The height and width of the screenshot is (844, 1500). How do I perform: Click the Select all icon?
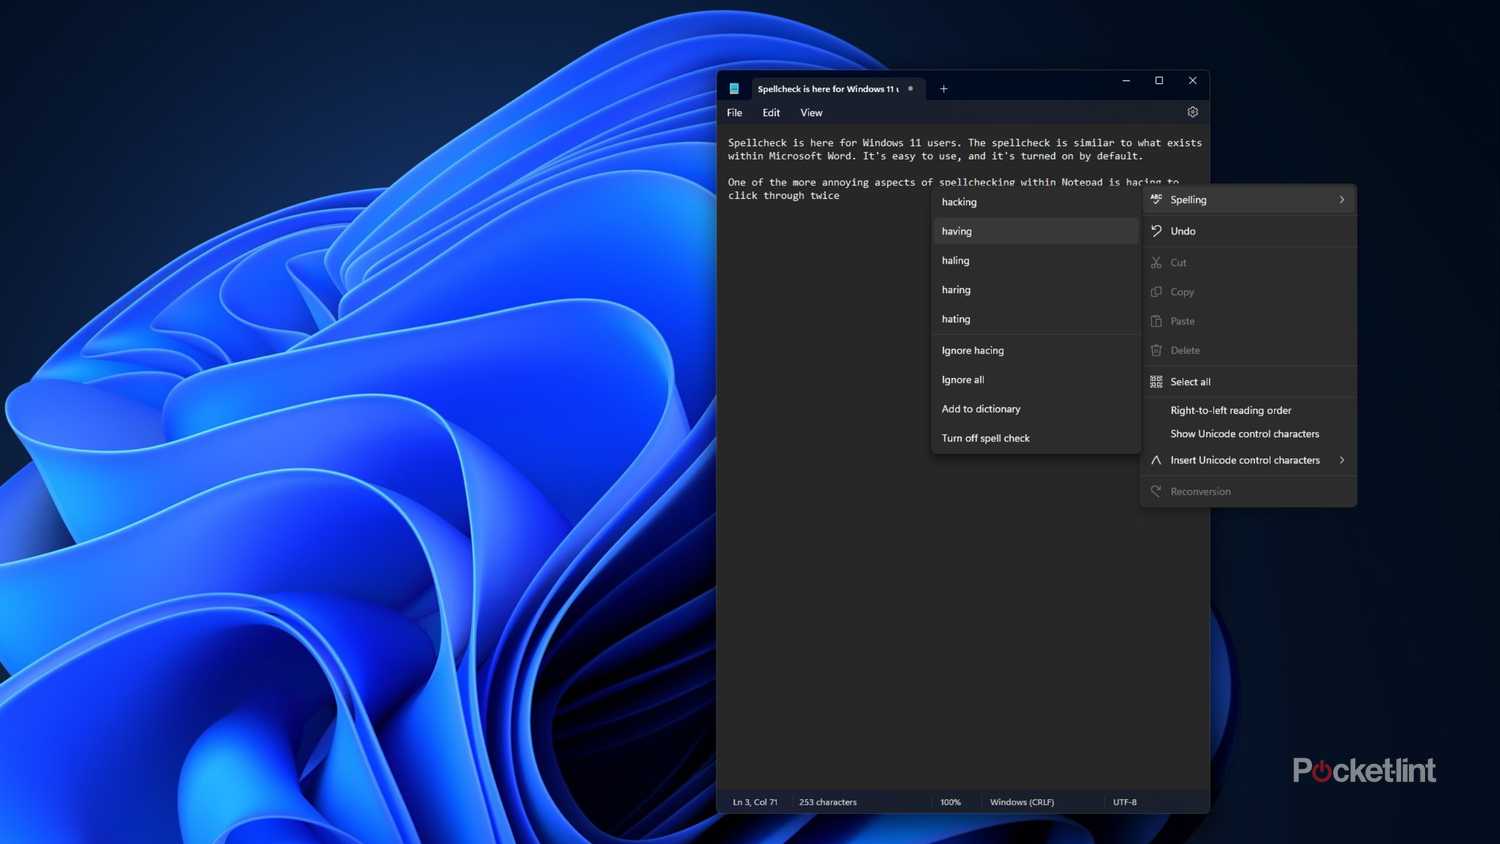(x=1156, y=382)
